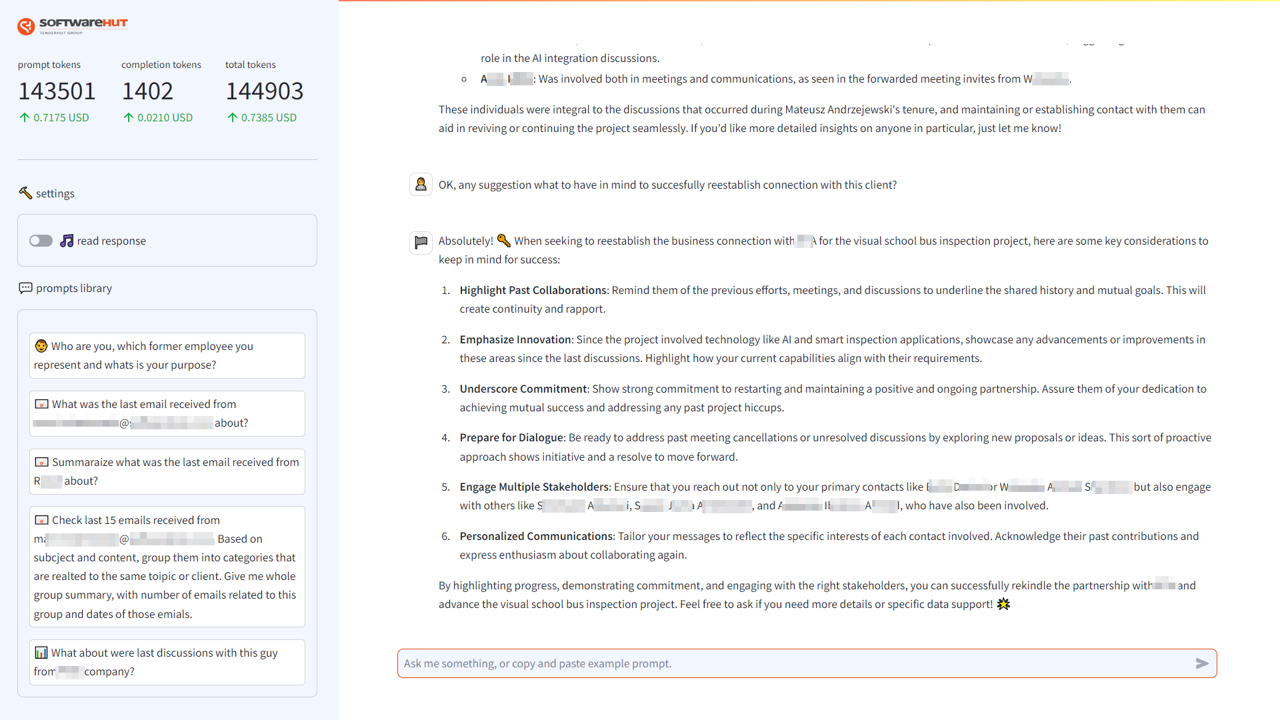The height and width of the screenshot is (720, 1280).
Task: Click the send arrow icon
Action: 1202,663
